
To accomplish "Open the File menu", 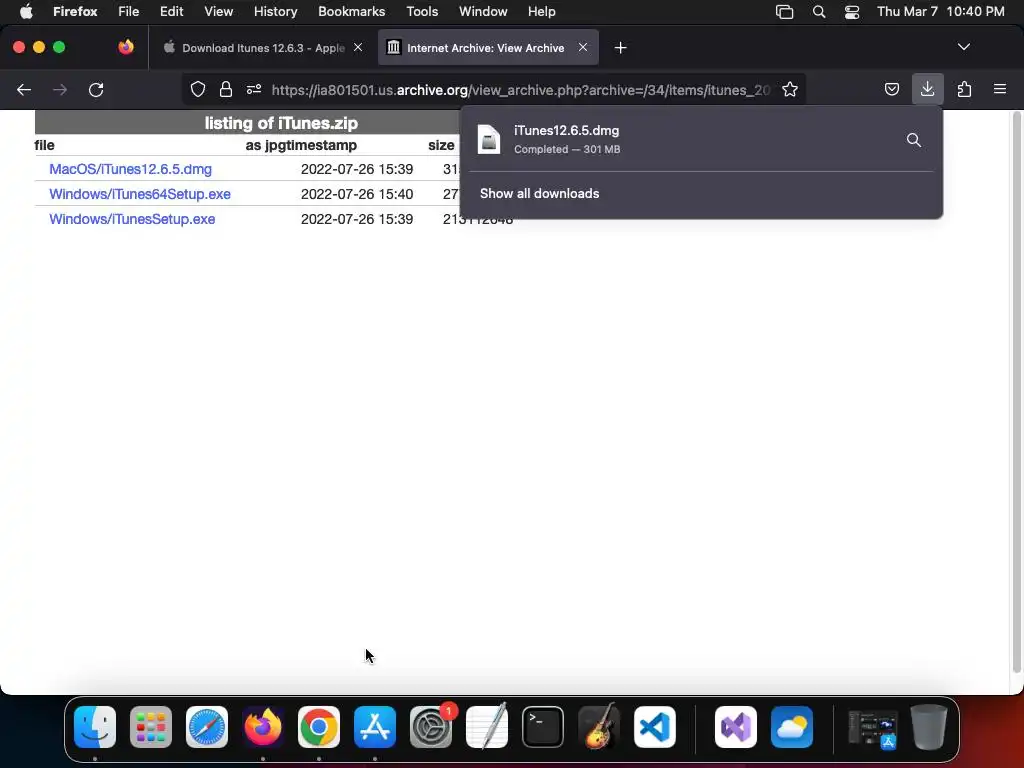I will (128, 12).
